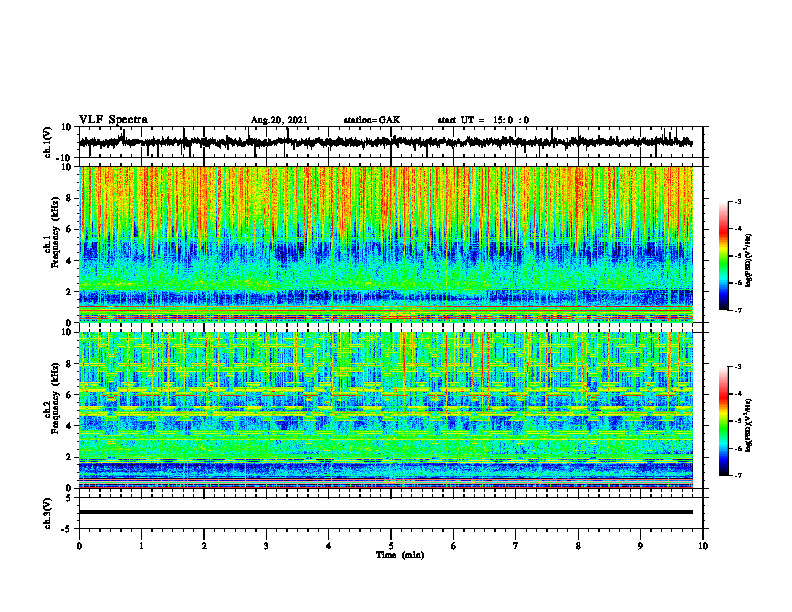792x612 pixels.
Task: Click the time axis tick label "9"
Action: [x=640, y=546]
